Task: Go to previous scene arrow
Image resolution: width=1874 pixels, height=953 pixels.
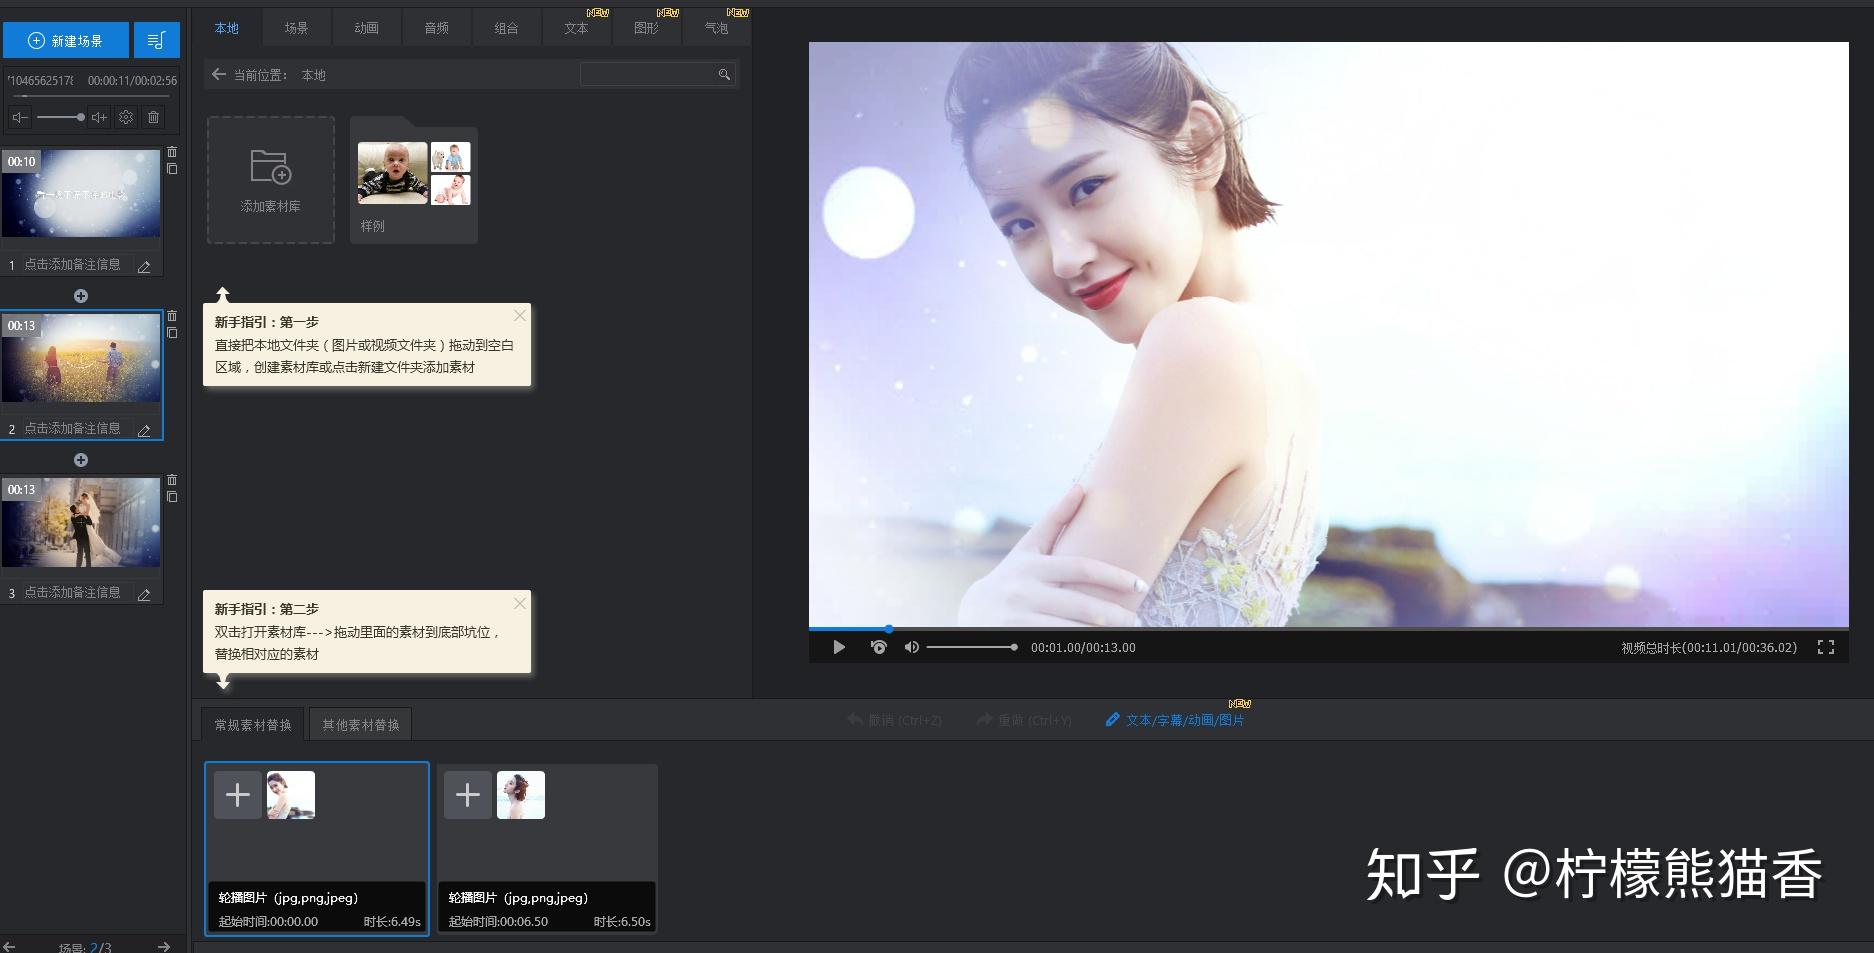Action: (x=10, y=946)
